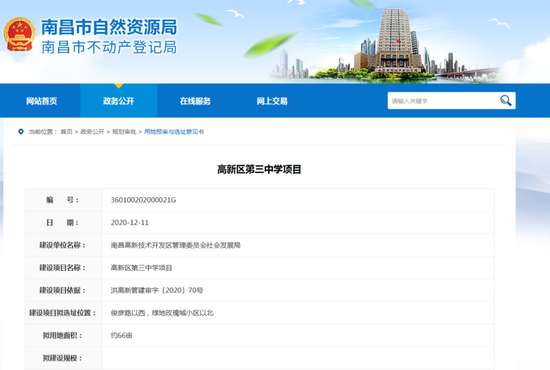This screenshot has height=370, width=550.
Task: Click the 政务公开 breadcrumb link
Action: 92,132
